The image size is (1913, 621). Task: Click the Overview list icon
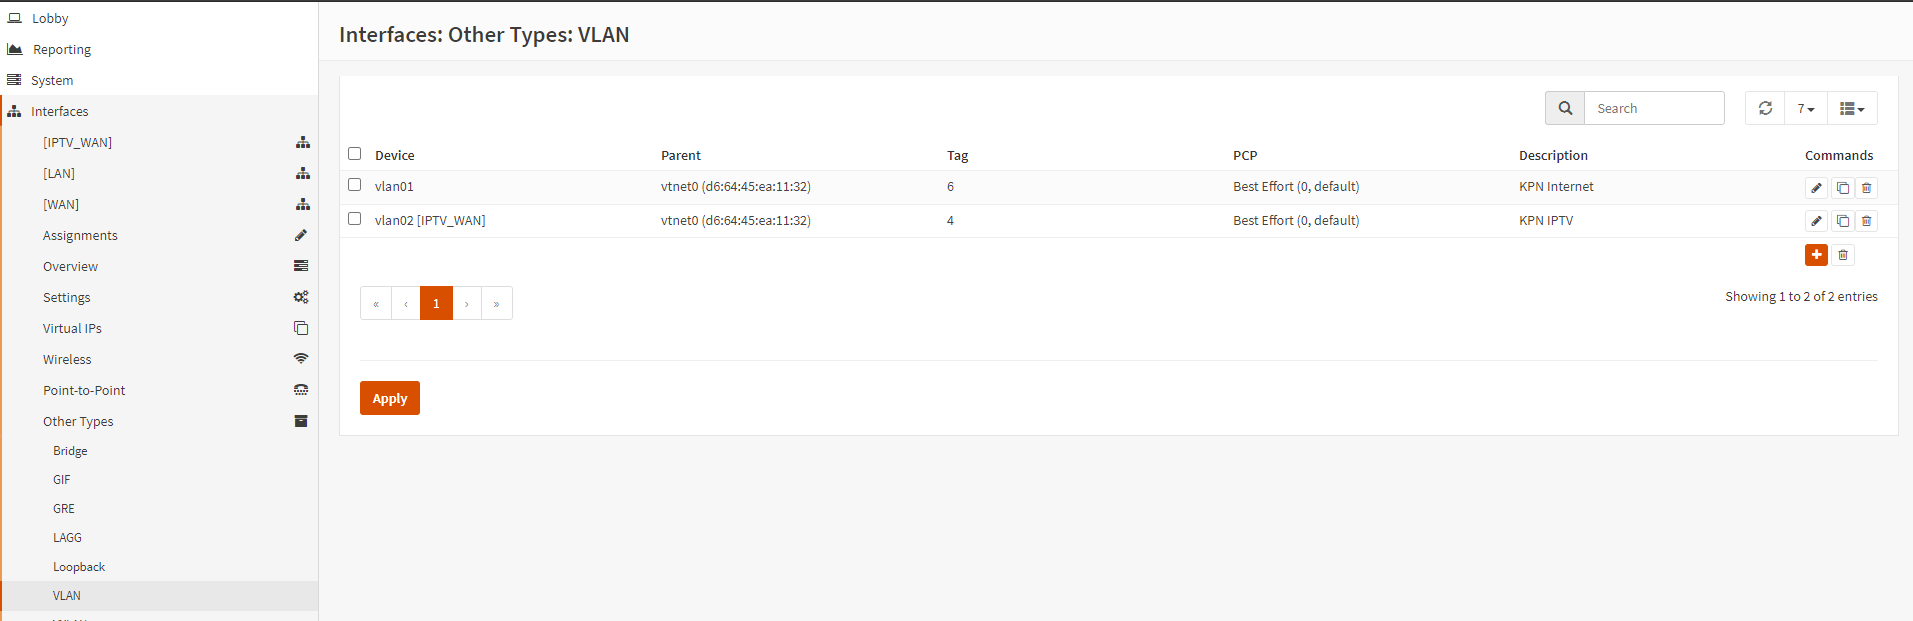(301, 266)
